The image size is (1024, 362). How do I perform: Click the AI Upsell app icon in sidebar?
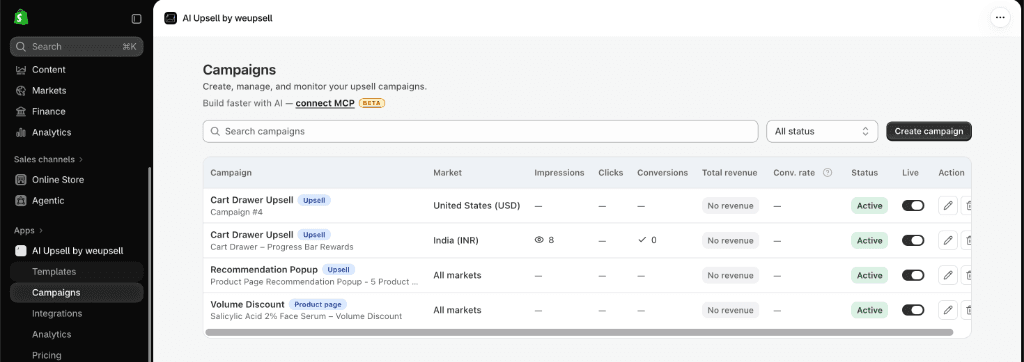[21, 250]
